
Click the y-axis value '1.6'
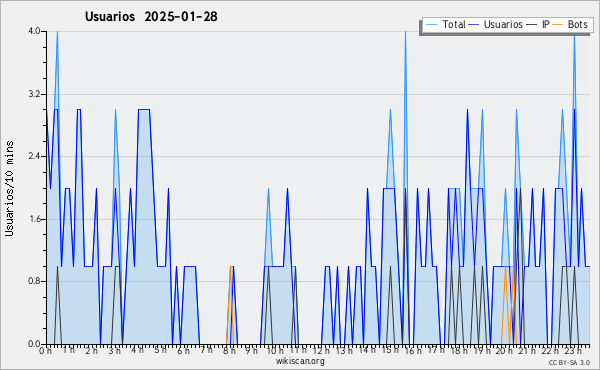[34, 219]
